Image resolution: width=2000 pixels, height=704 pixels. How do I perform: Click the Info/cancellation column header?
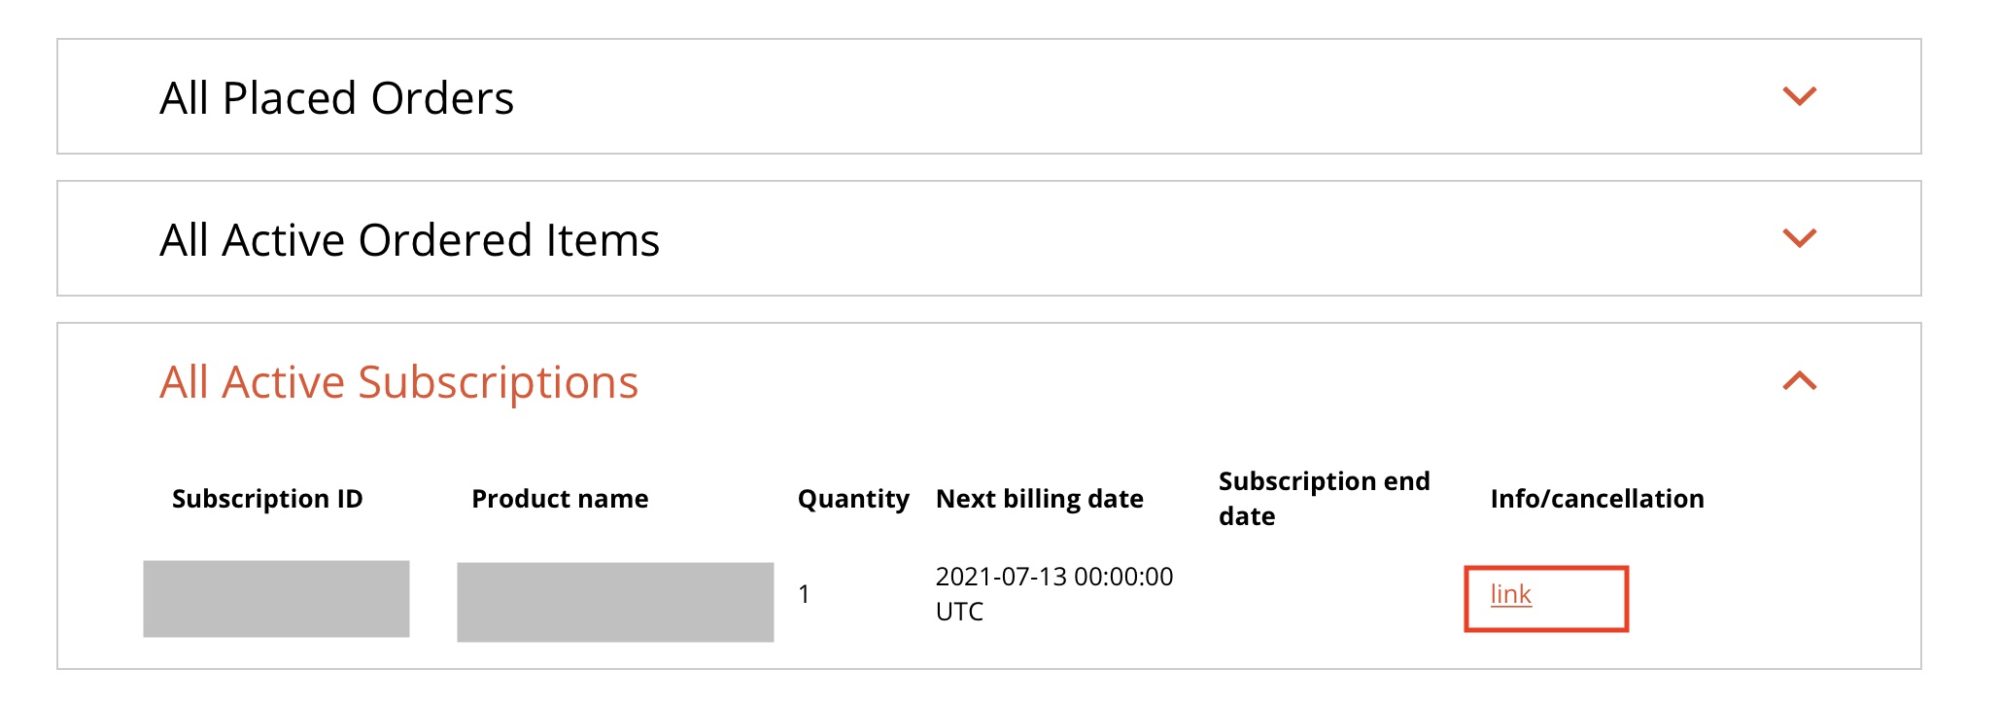[x=1597, y=498]
